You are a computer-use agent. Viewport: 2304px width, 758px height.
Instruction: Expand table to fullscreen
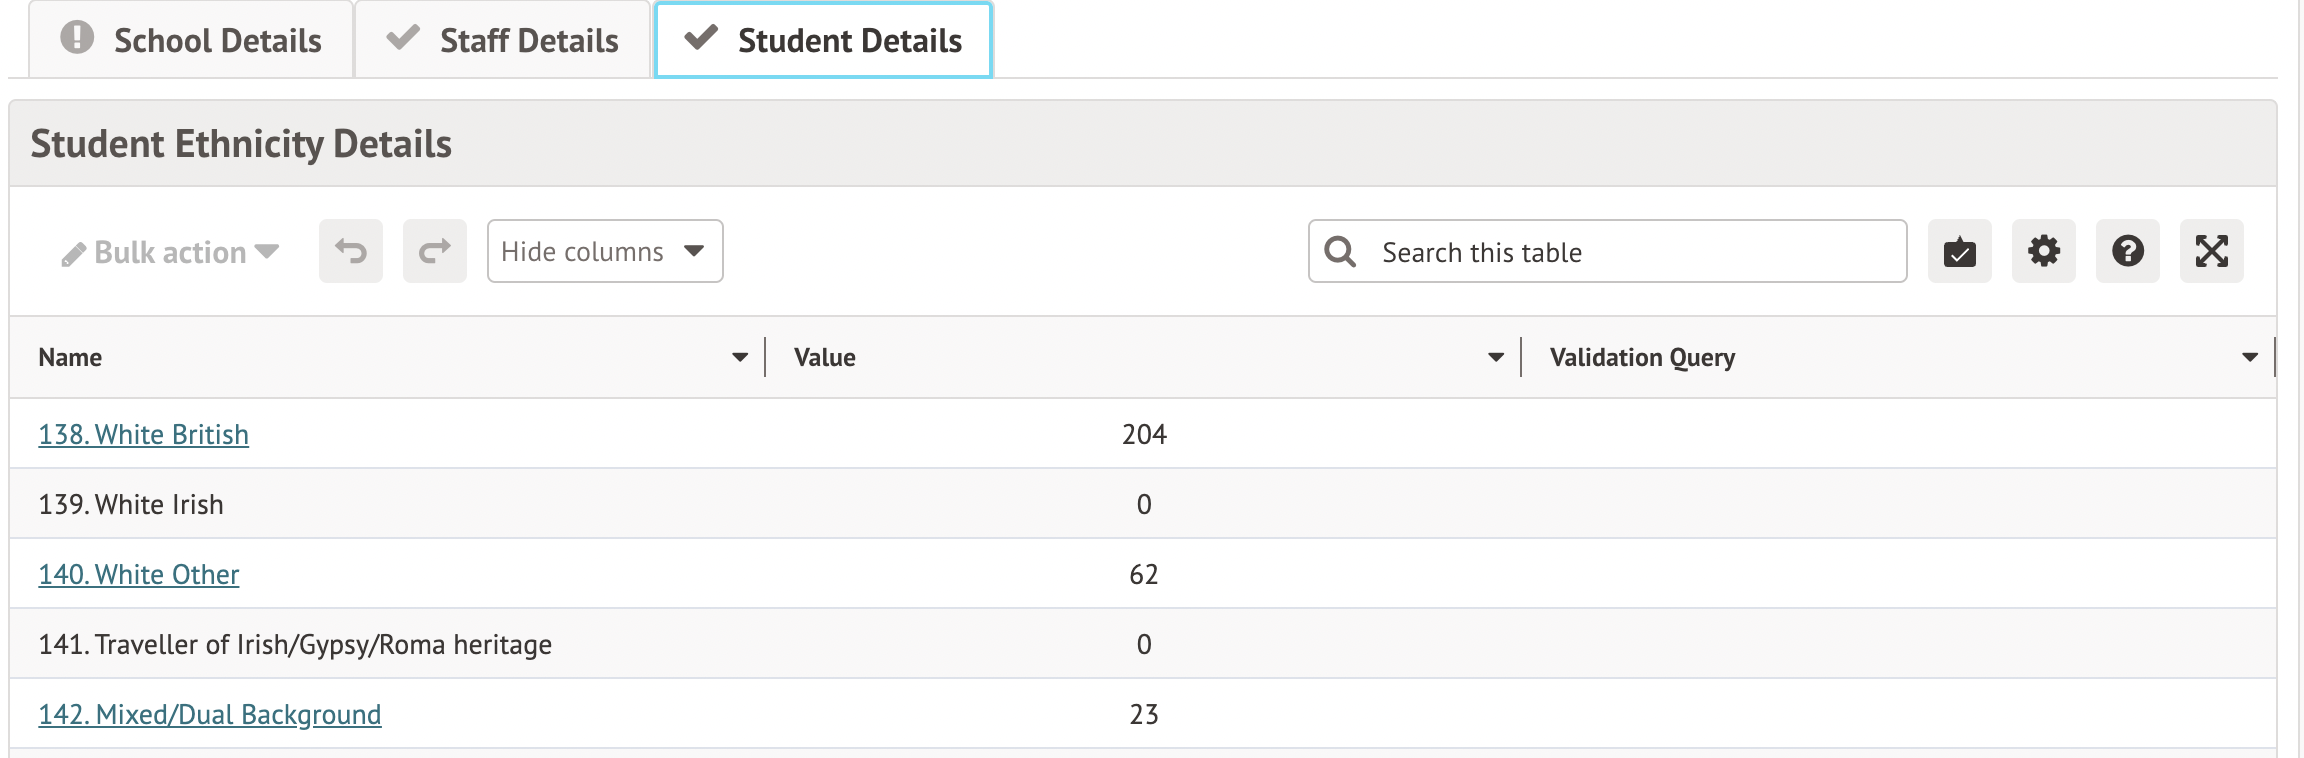2211,251
